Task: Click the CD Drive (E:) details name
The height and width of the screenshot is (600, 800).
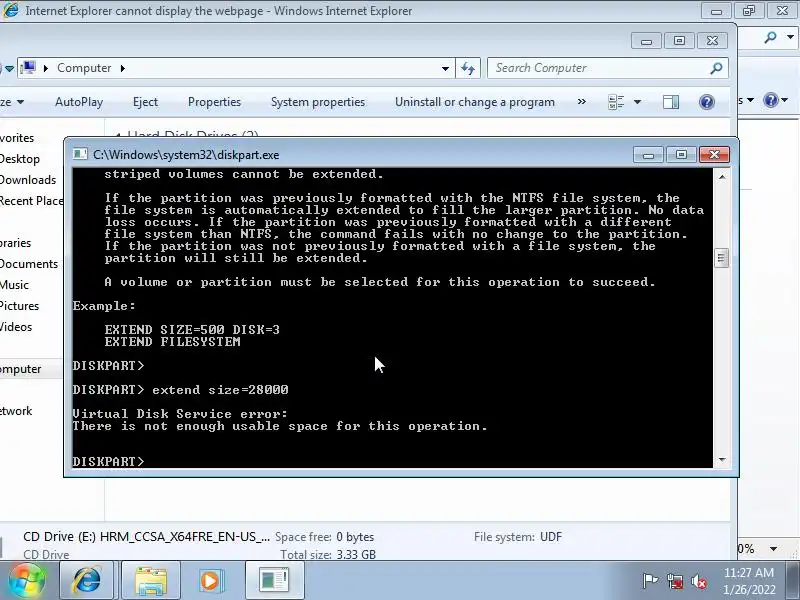Action: point(146,537)
